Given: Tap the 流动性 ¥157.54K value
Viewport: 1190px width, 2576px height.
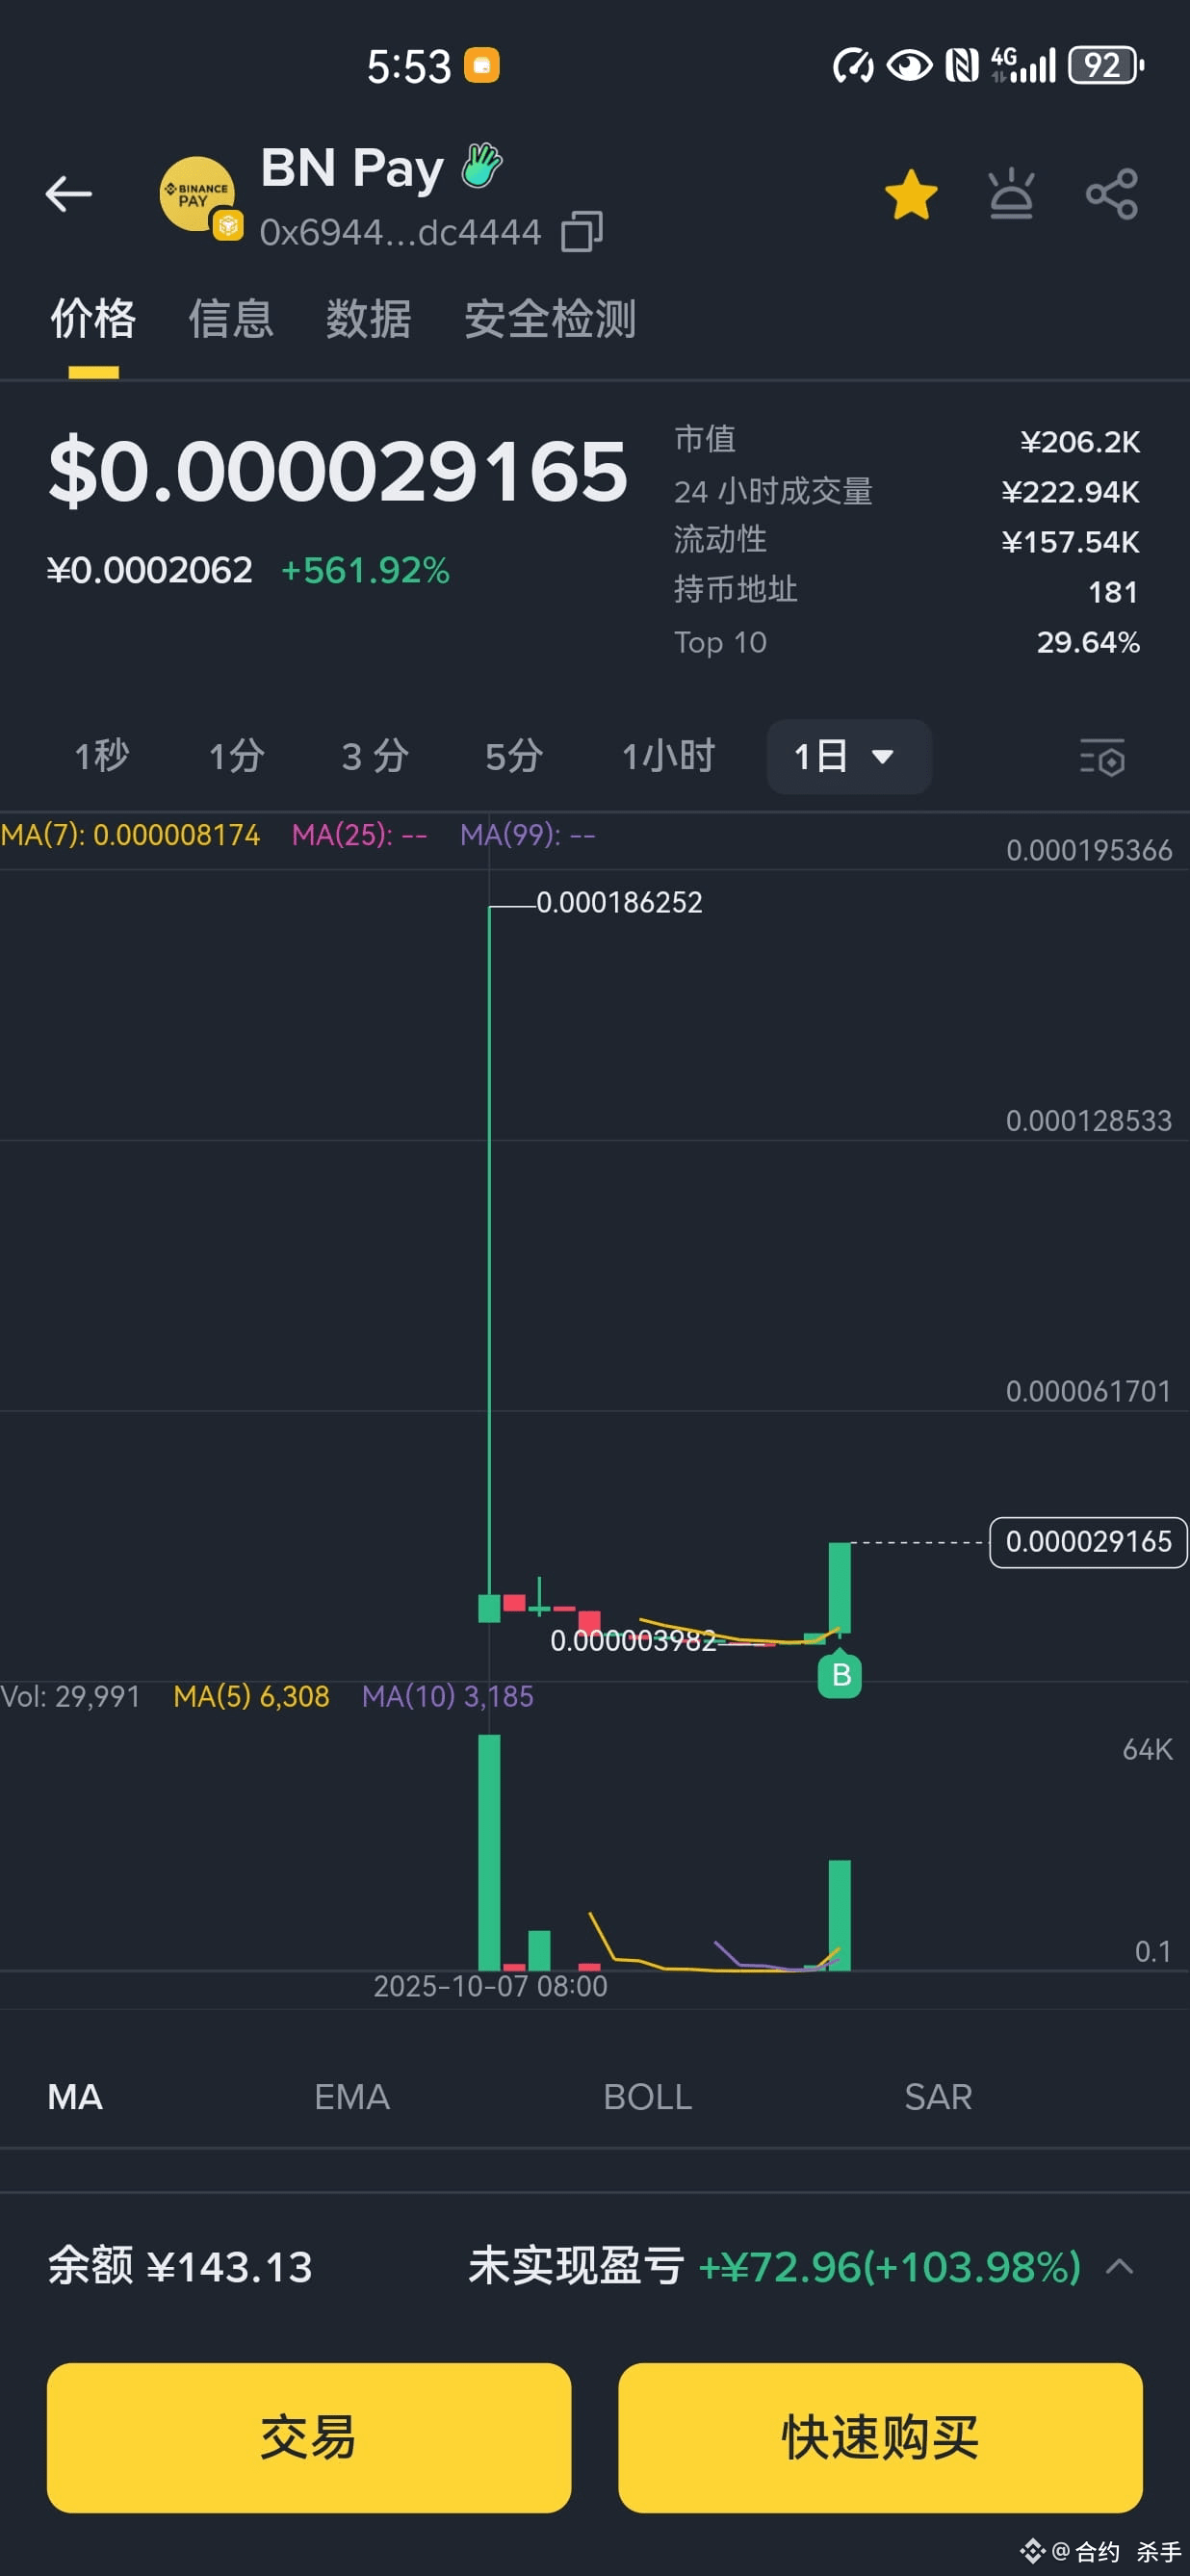Looking at the screenshot, I should 1071,542.
